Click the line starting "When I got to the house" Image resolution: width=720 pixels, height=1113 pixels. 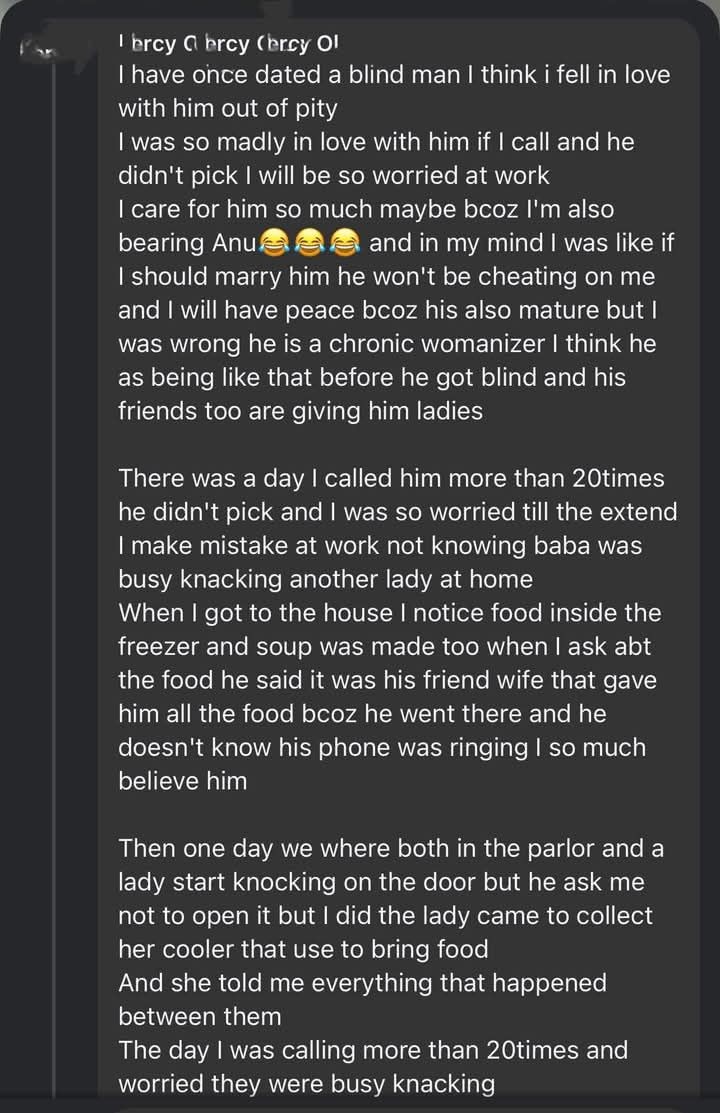click(389, 613)
